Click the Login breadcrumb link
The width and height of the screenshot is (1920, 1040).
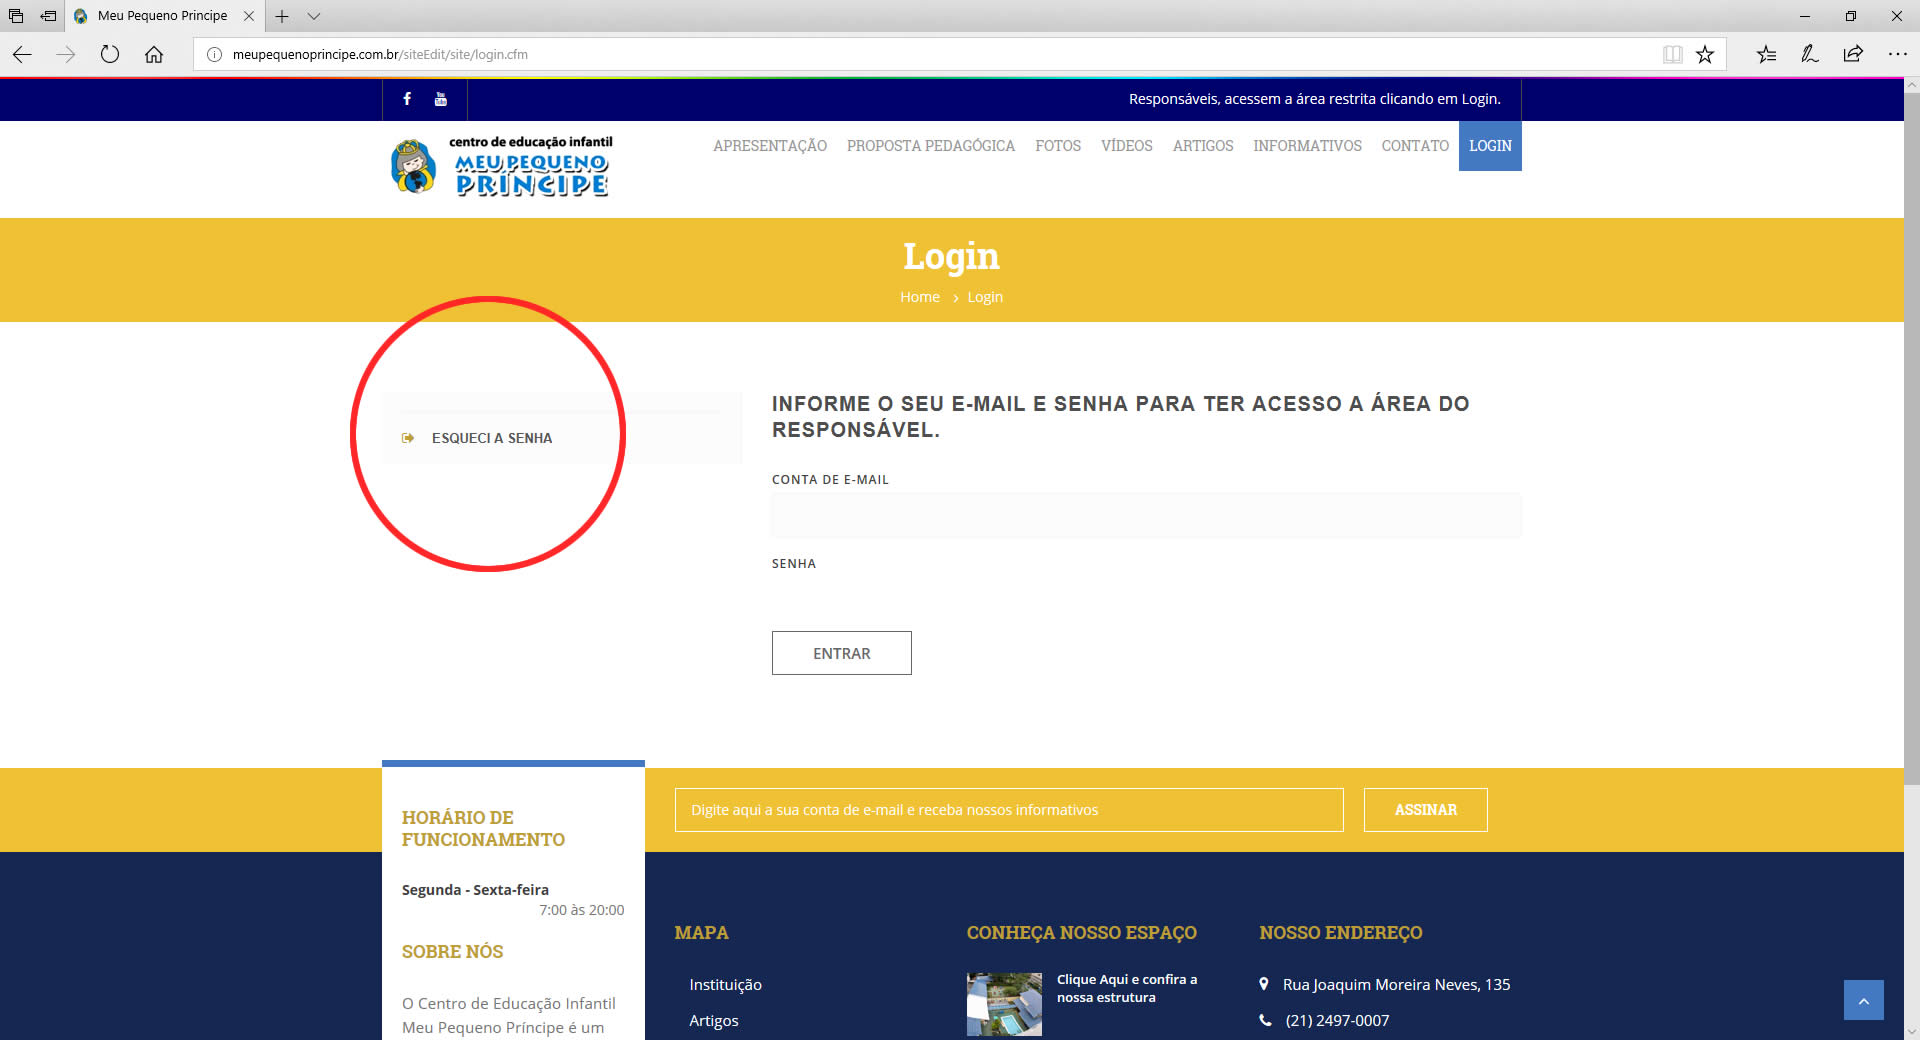(x=985, y=297)
